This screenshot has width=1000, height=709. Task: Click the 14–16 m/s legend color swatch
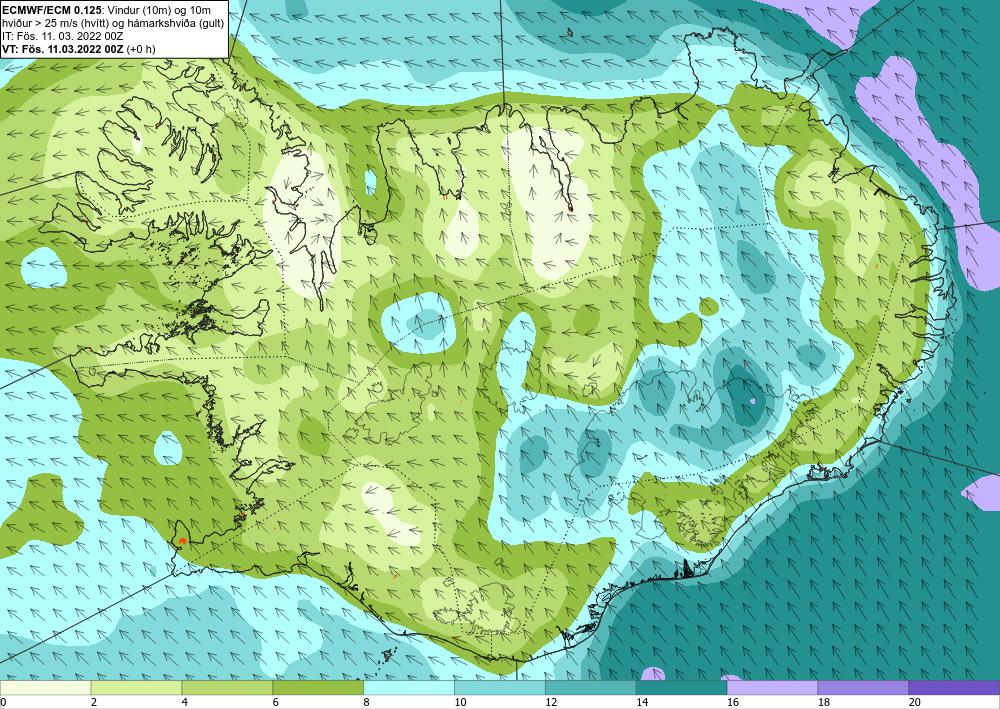tap(681, 688)
